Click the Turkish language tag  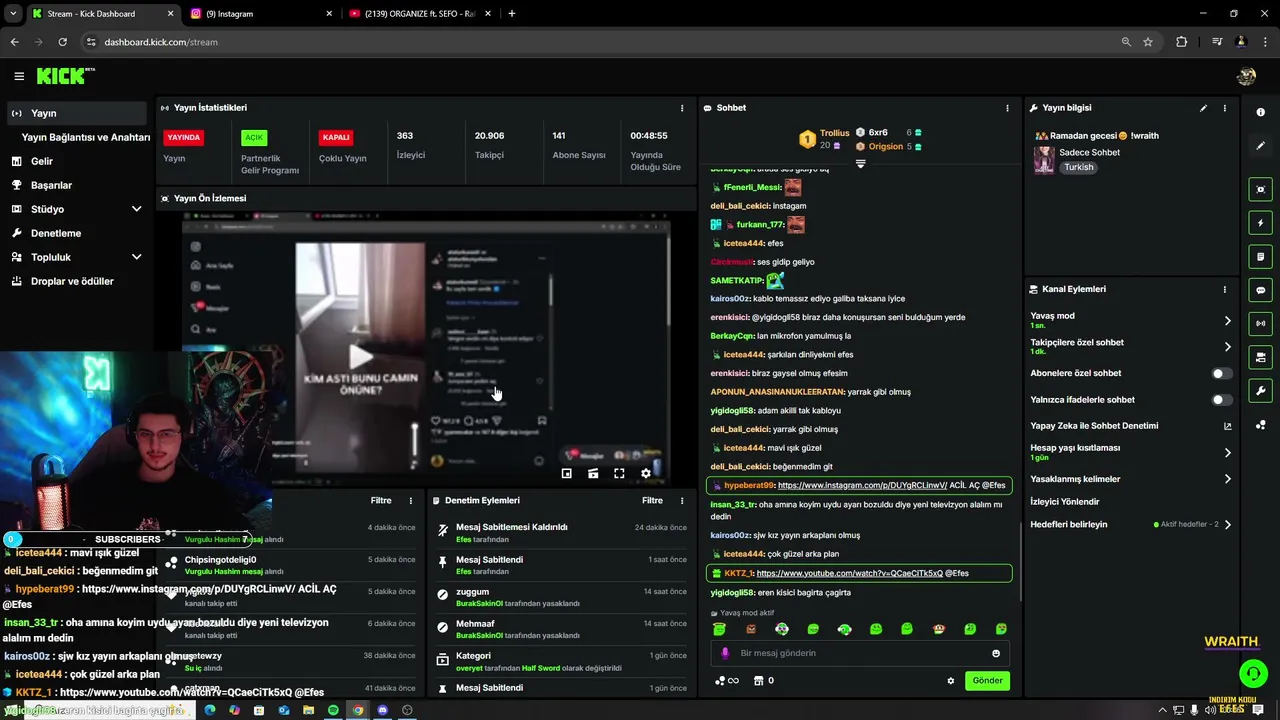coord(1079,167)
